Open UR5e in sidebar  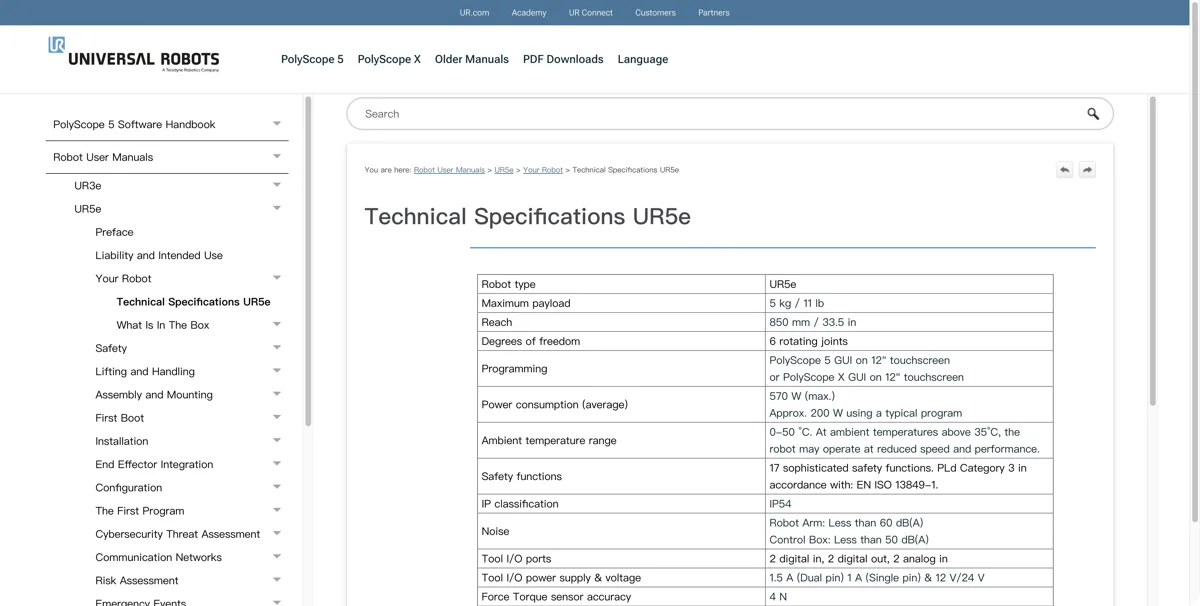tap(88, 209)
